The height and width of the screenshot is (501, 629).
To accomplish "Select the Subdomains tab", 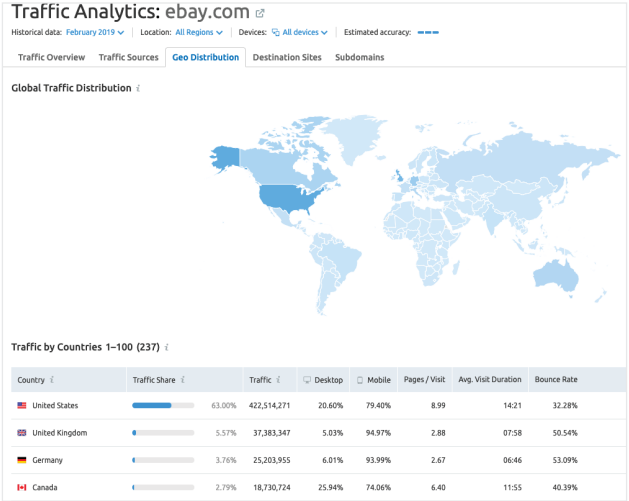I will tap(359, 58).
